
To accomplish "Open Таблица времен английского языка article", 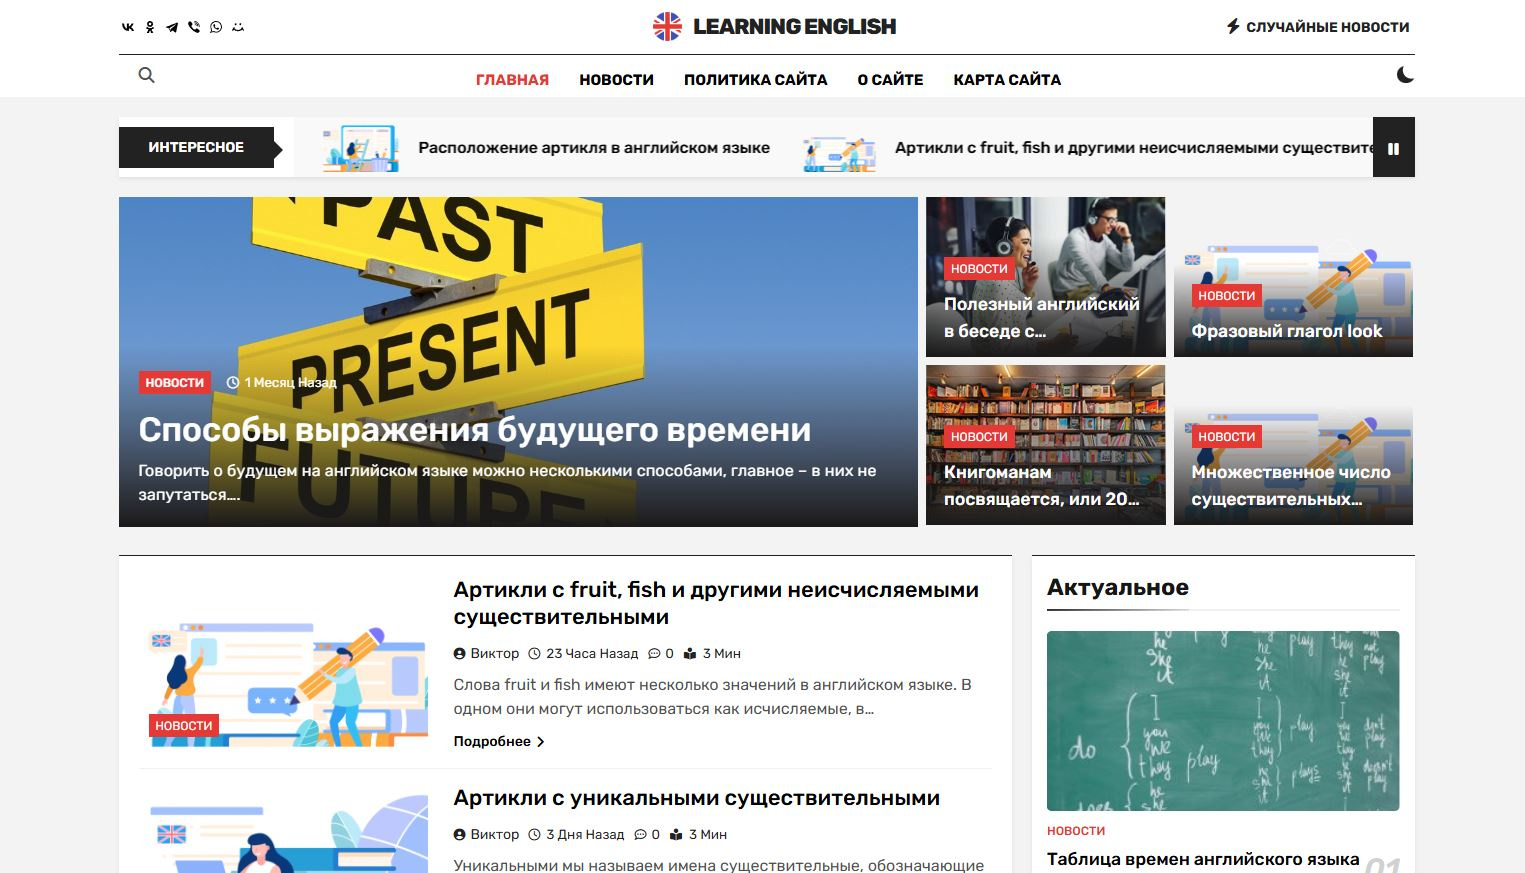I will tap(1203, 860).
